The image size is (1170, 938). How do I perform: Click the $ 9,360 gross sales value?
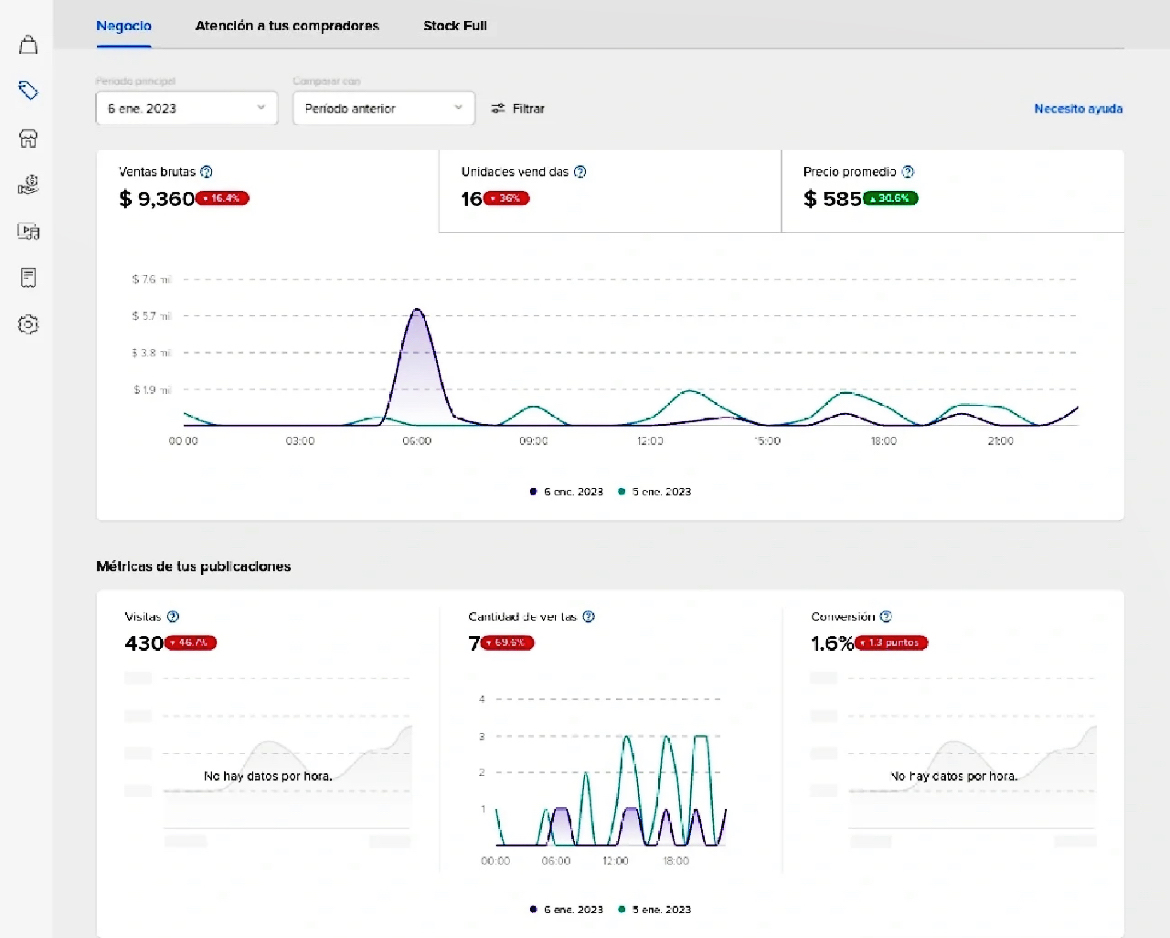coord(157,198)
